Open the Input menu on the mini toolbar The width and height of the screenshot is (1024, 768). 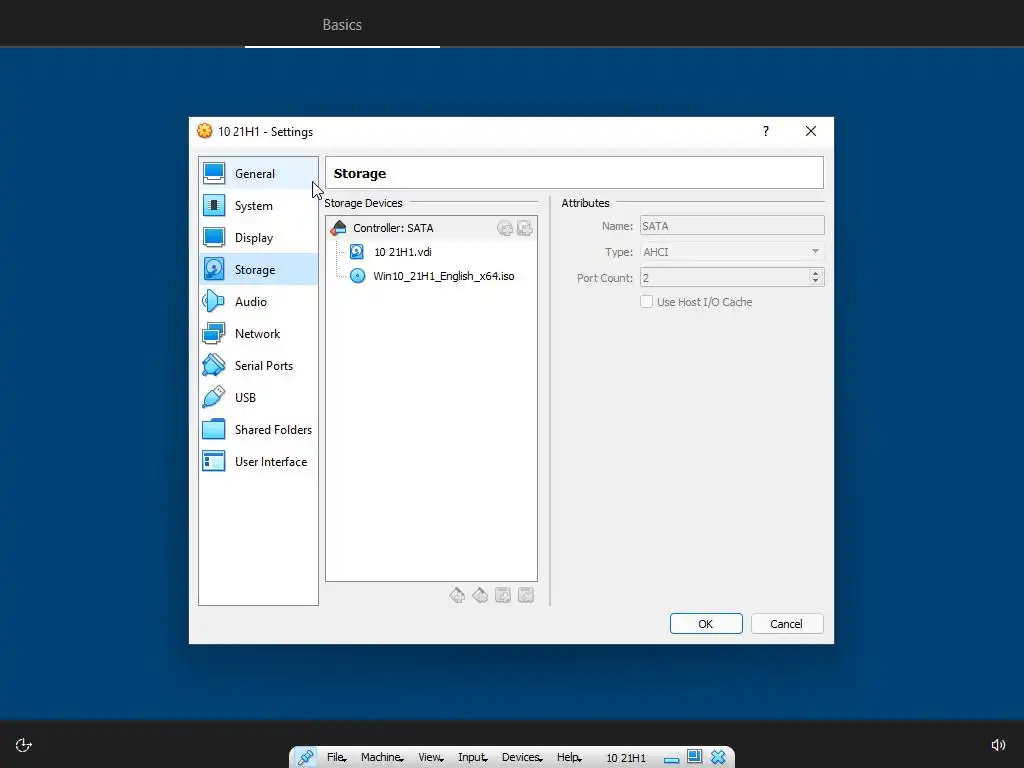473,758
